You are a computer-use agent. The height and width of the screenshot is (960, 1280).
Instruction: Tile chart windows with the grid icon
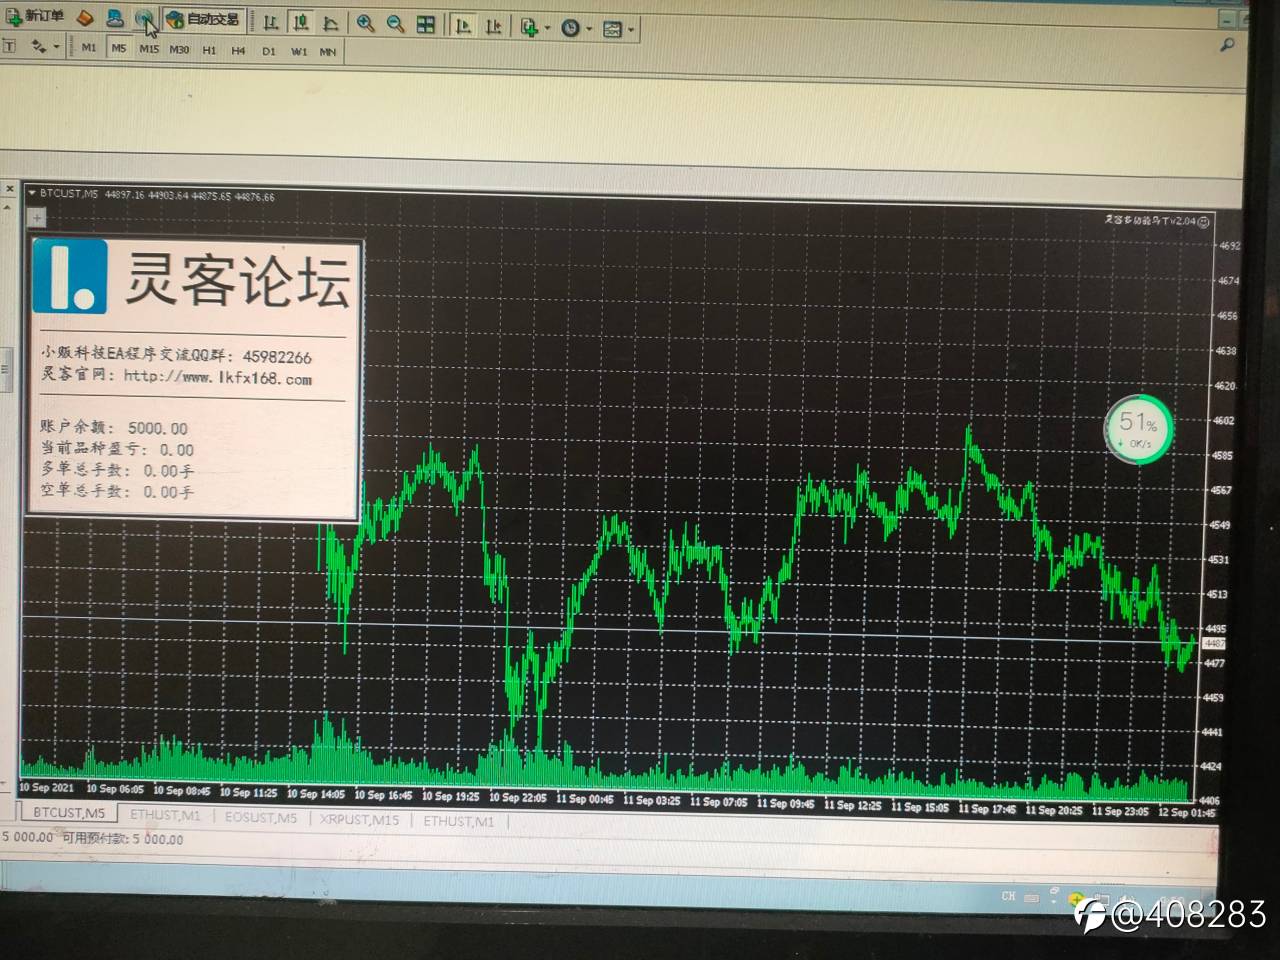click(426, 25)
